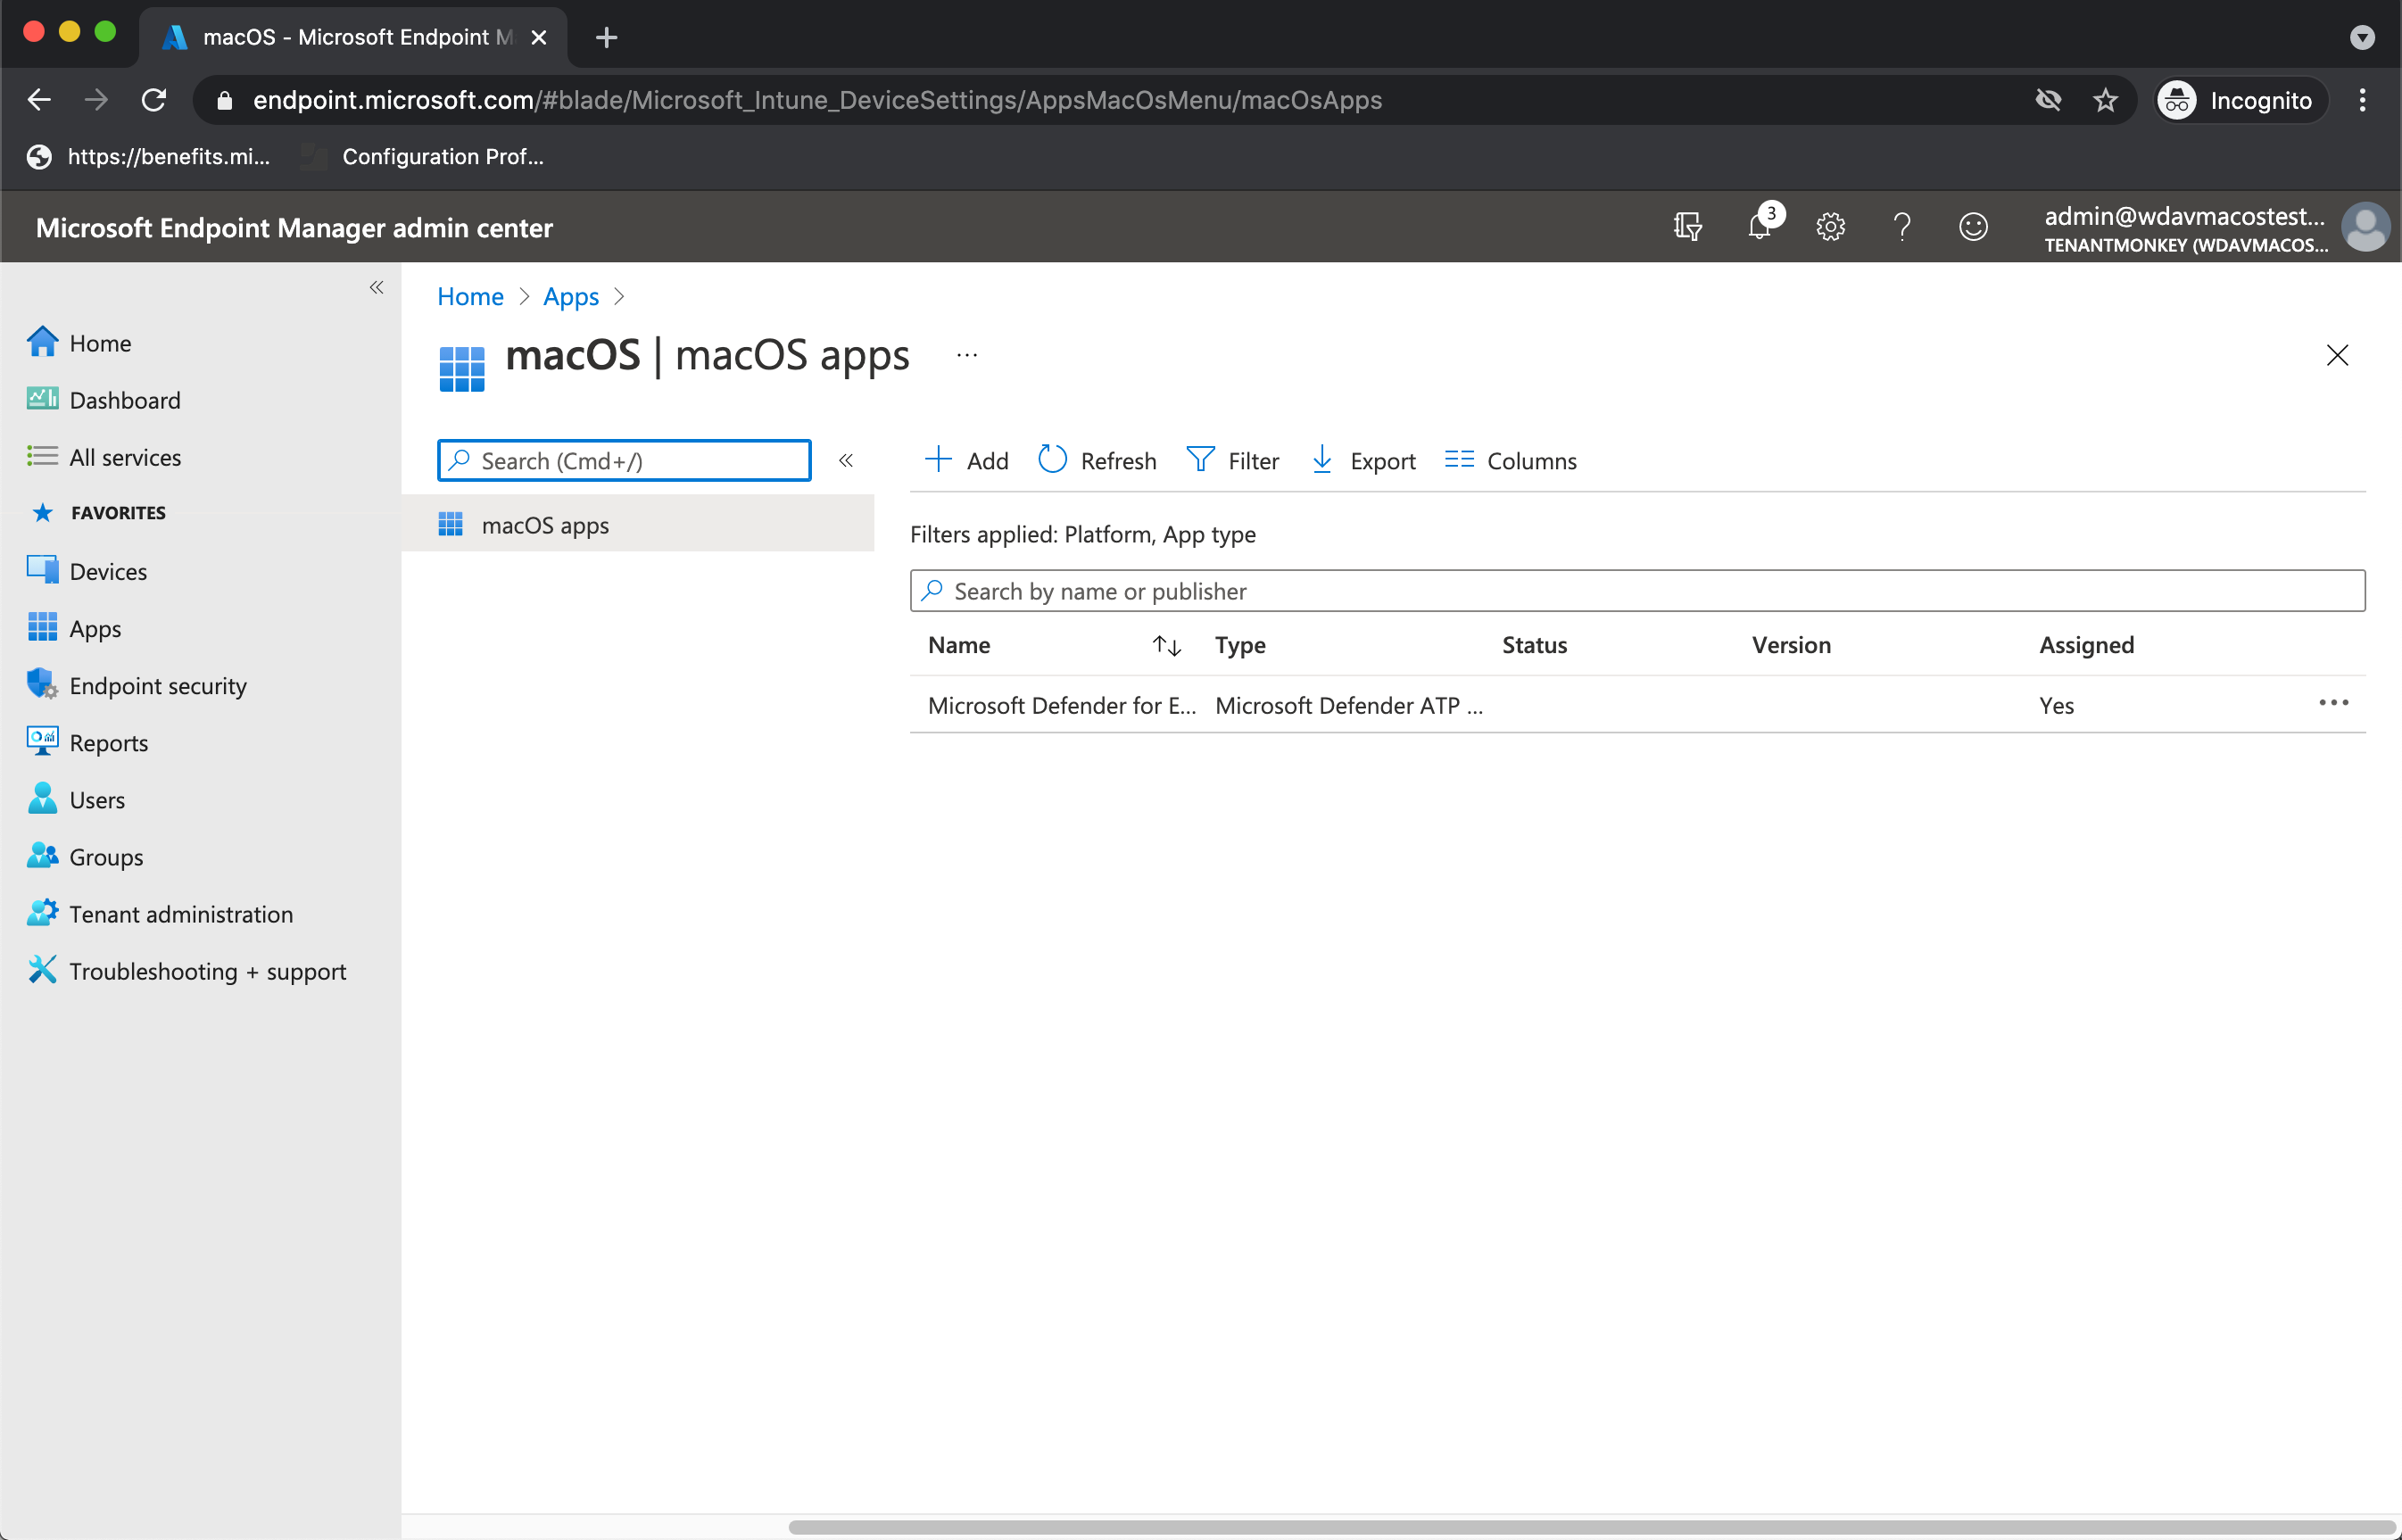
Task: Click the Apps breadcrumb link
Action: pos(570,297)
